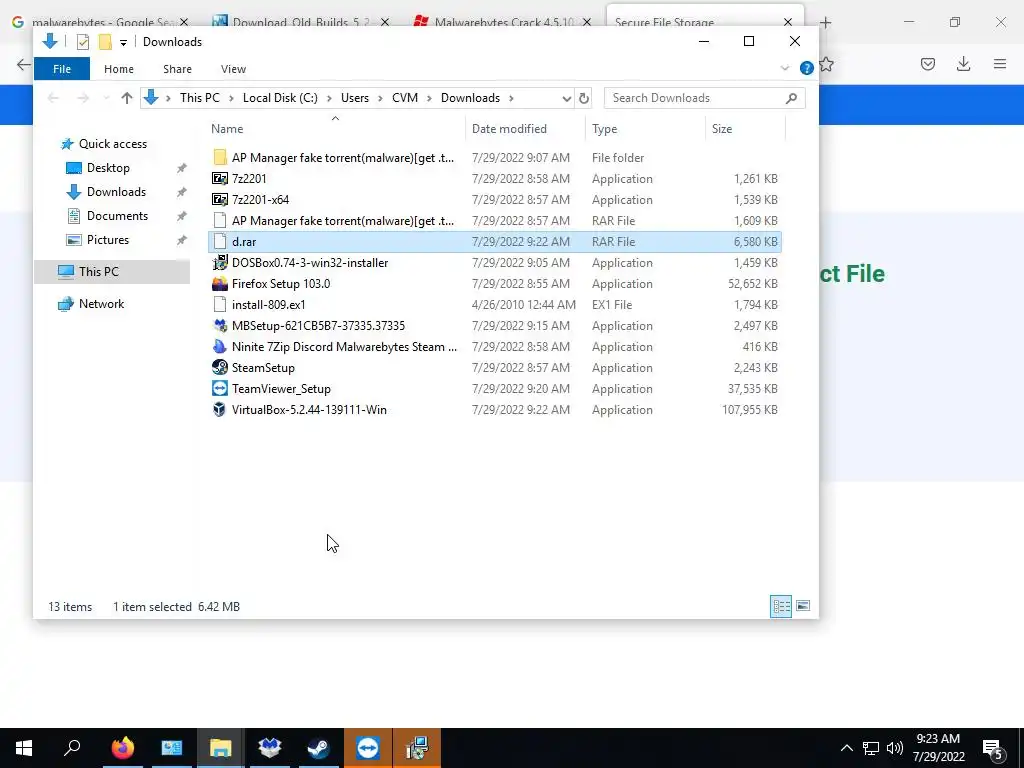Open Pictures in the navigation pane

tap(108, 240)
